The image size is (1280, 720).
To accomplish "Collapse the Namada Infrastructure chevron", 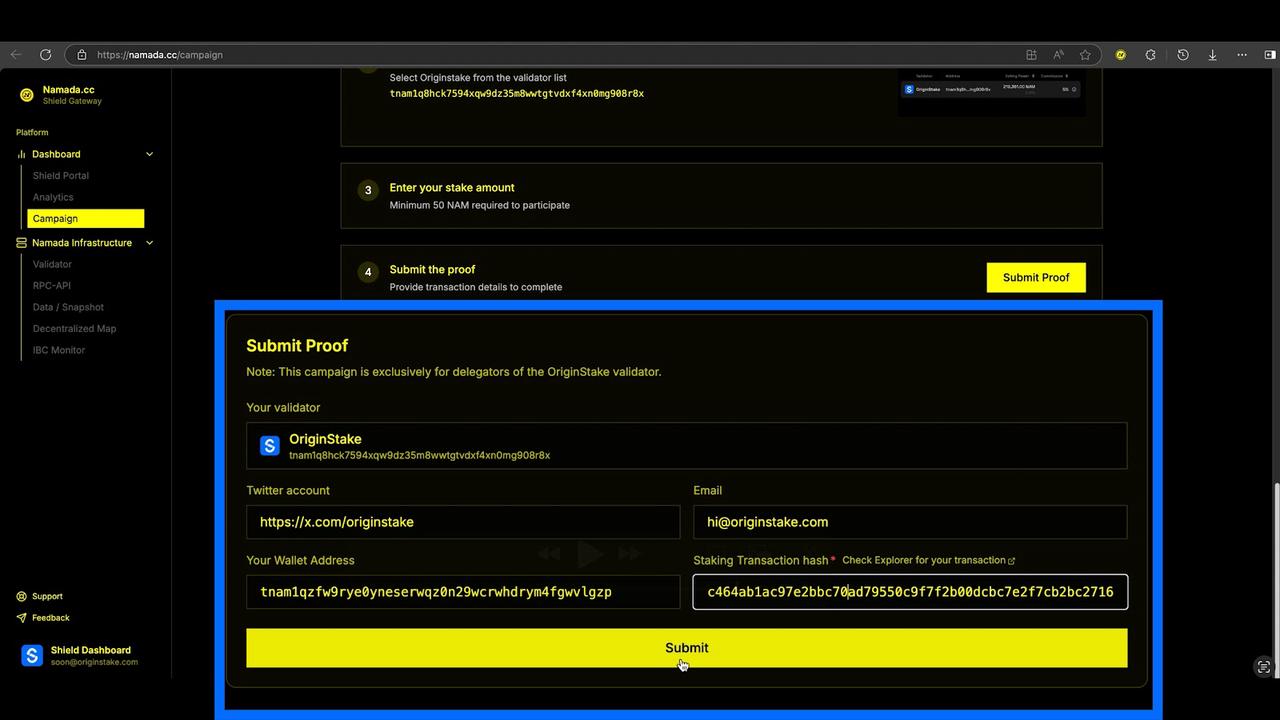I will click(x=150, y=243).
